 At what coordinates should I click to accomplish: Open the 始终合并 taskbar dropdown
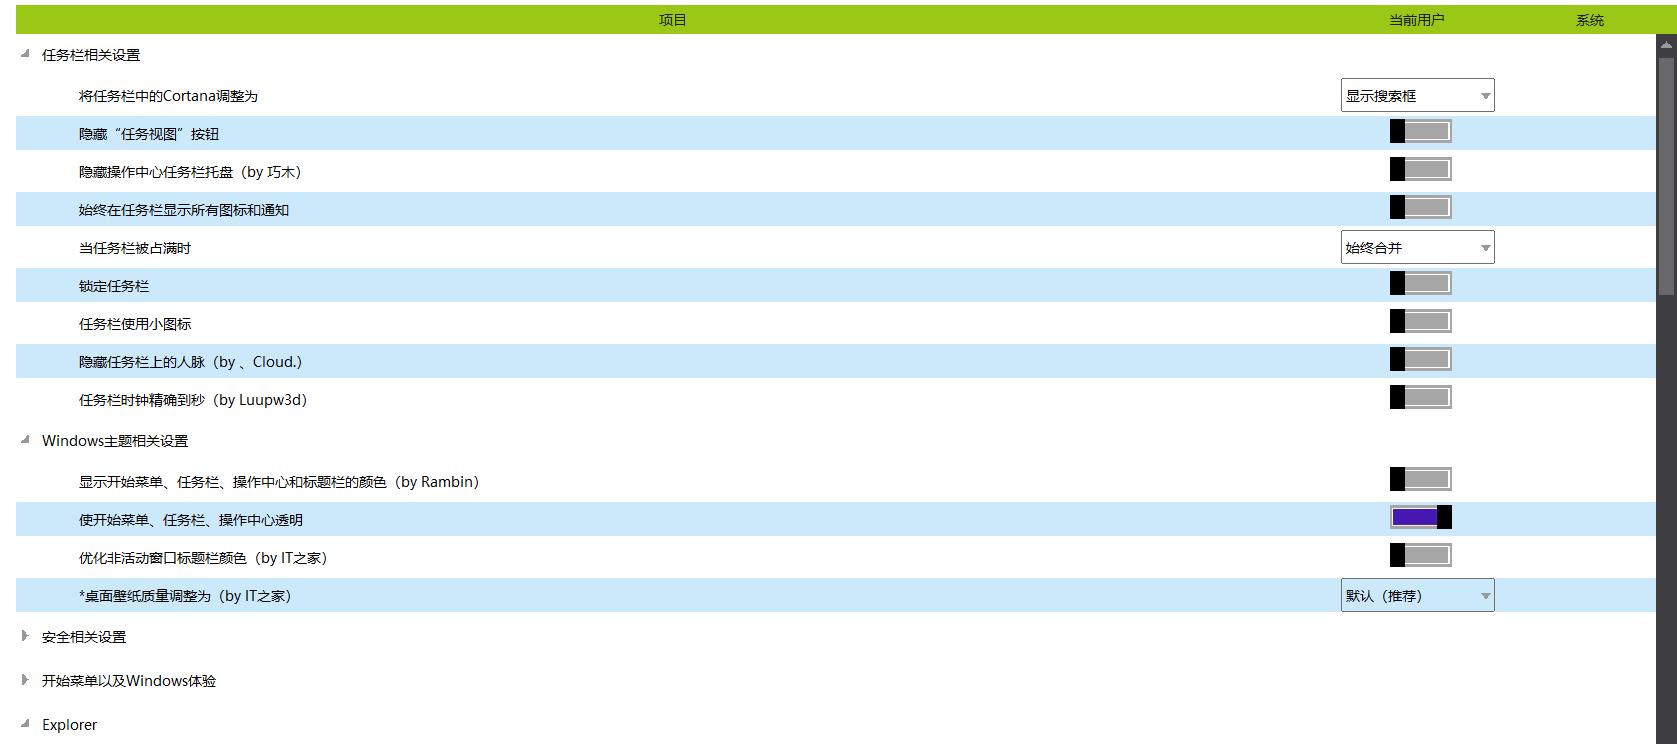(1417, 248)
